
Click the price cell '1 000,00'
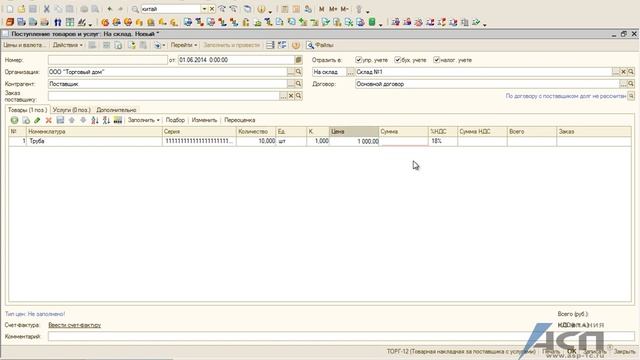[x=354, y=141]
